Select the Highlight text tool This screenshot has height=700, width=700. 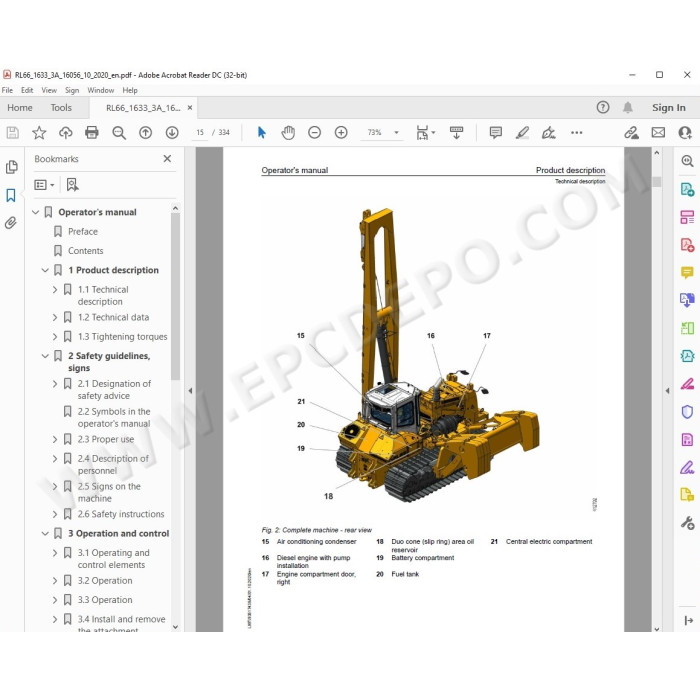click(522, 133)
